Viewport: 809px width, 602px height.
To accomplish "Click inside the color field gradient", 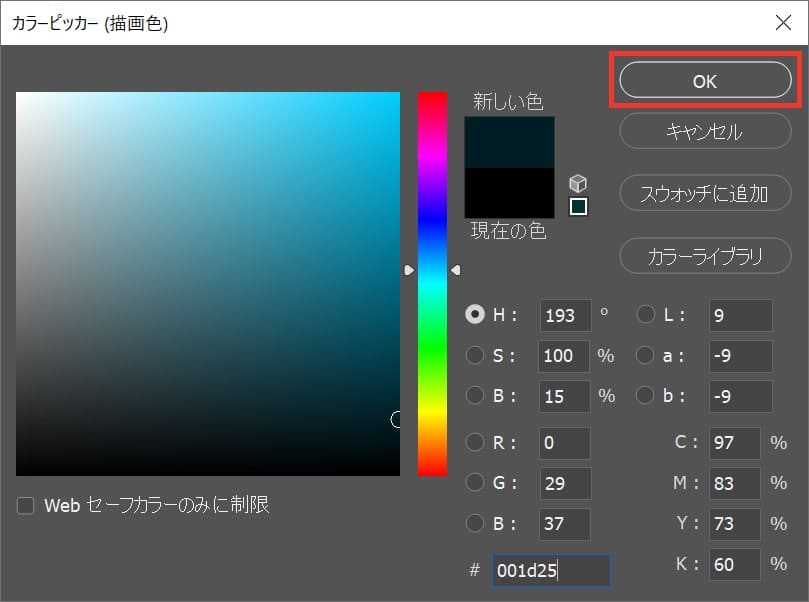I will point(208,284).
